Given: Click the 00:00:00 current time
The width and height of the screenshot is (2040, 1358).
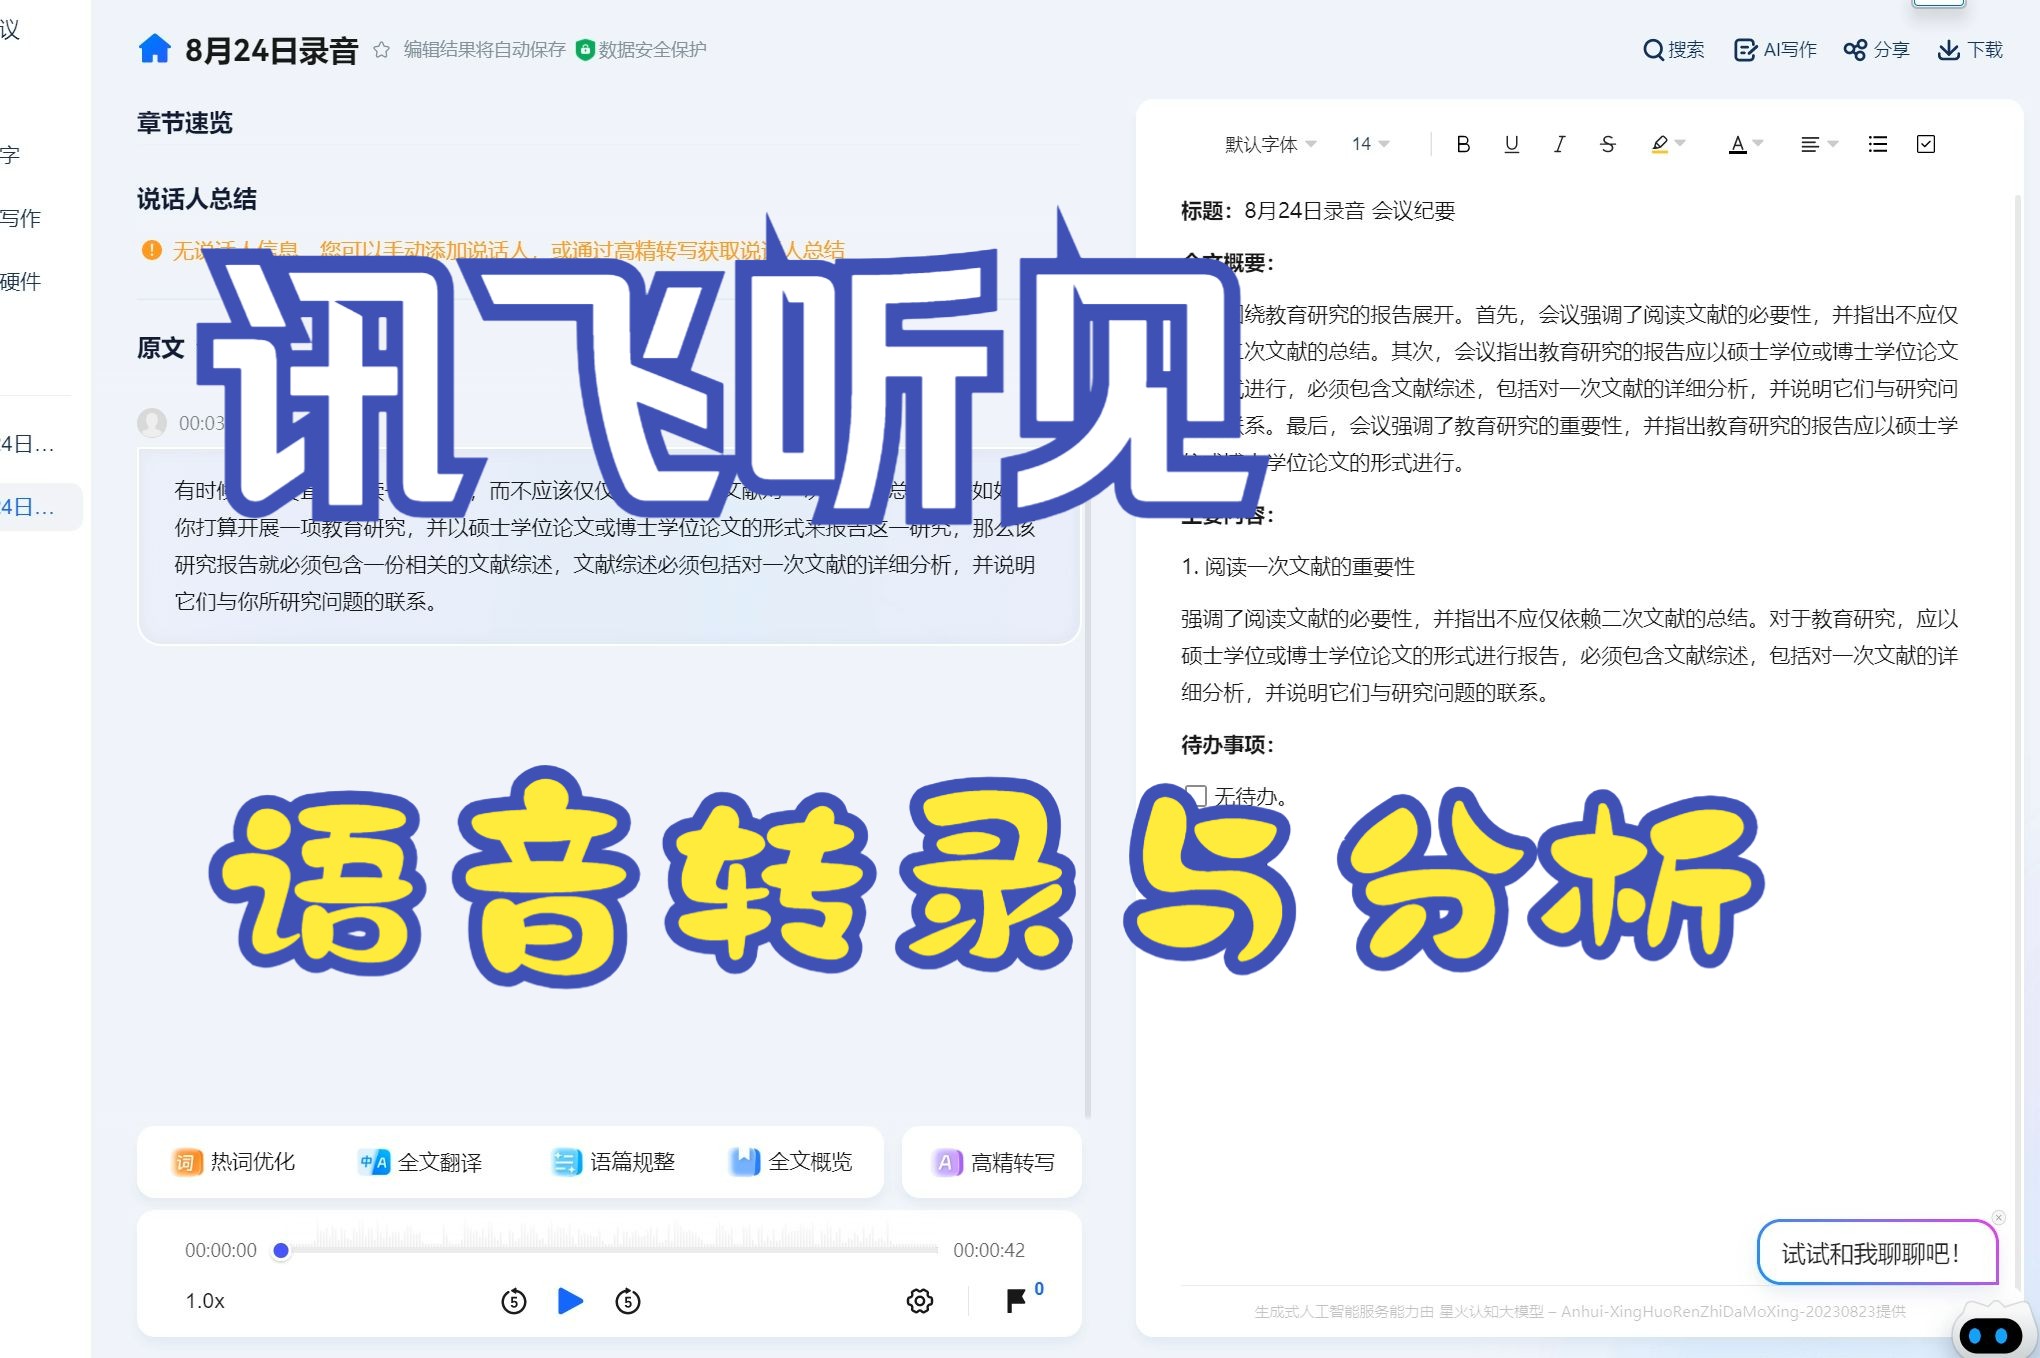Looking at the screenshot, I should (221, 1250).
